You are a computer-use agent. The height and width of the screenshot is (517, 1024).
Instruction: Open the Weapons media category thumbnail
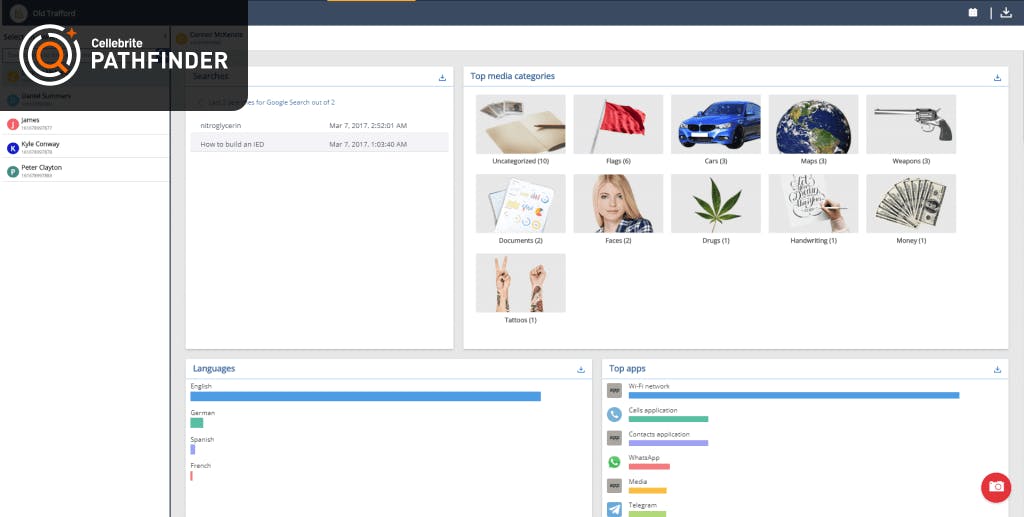coord(910,125)
